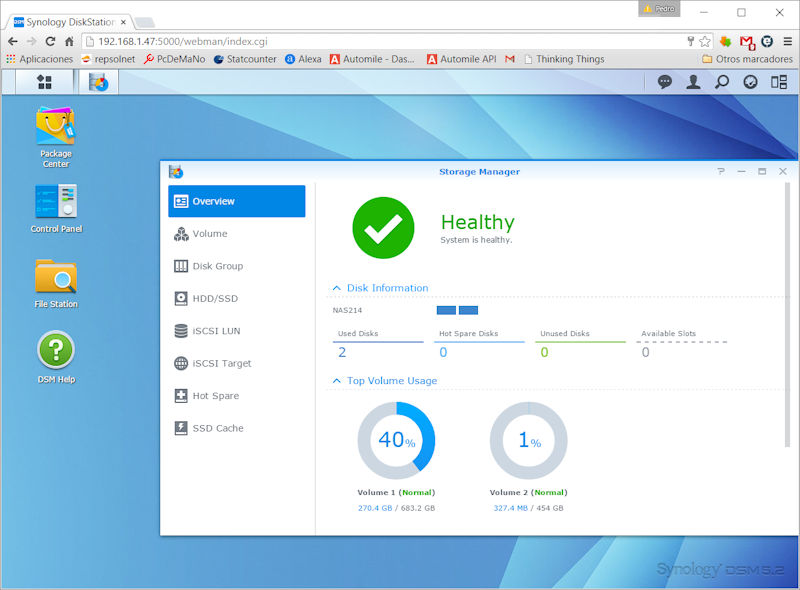Screen dimensions: 800x590
Task: Open the Aplicaciones bookmarks shortcut
Action: point(40,59)
